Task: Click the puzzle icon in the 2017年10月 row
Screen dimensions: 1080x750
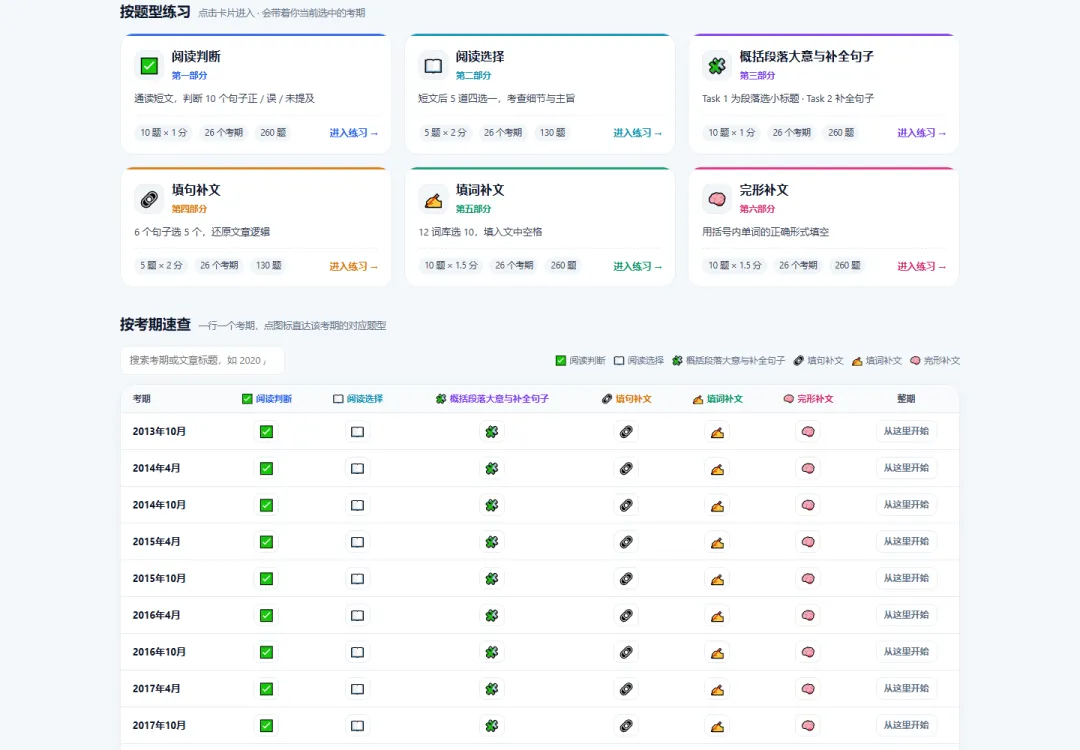Action: click(x=492, y=726)
